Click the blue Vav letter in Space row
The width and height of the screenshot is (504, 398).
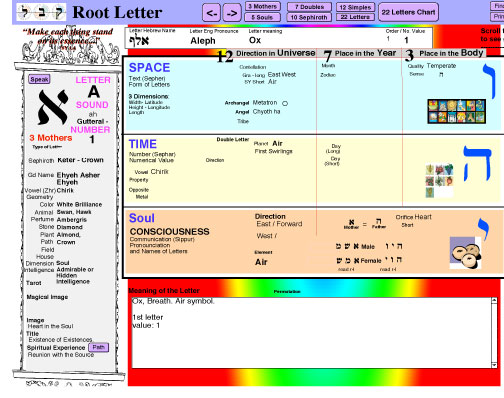point(489,81)
